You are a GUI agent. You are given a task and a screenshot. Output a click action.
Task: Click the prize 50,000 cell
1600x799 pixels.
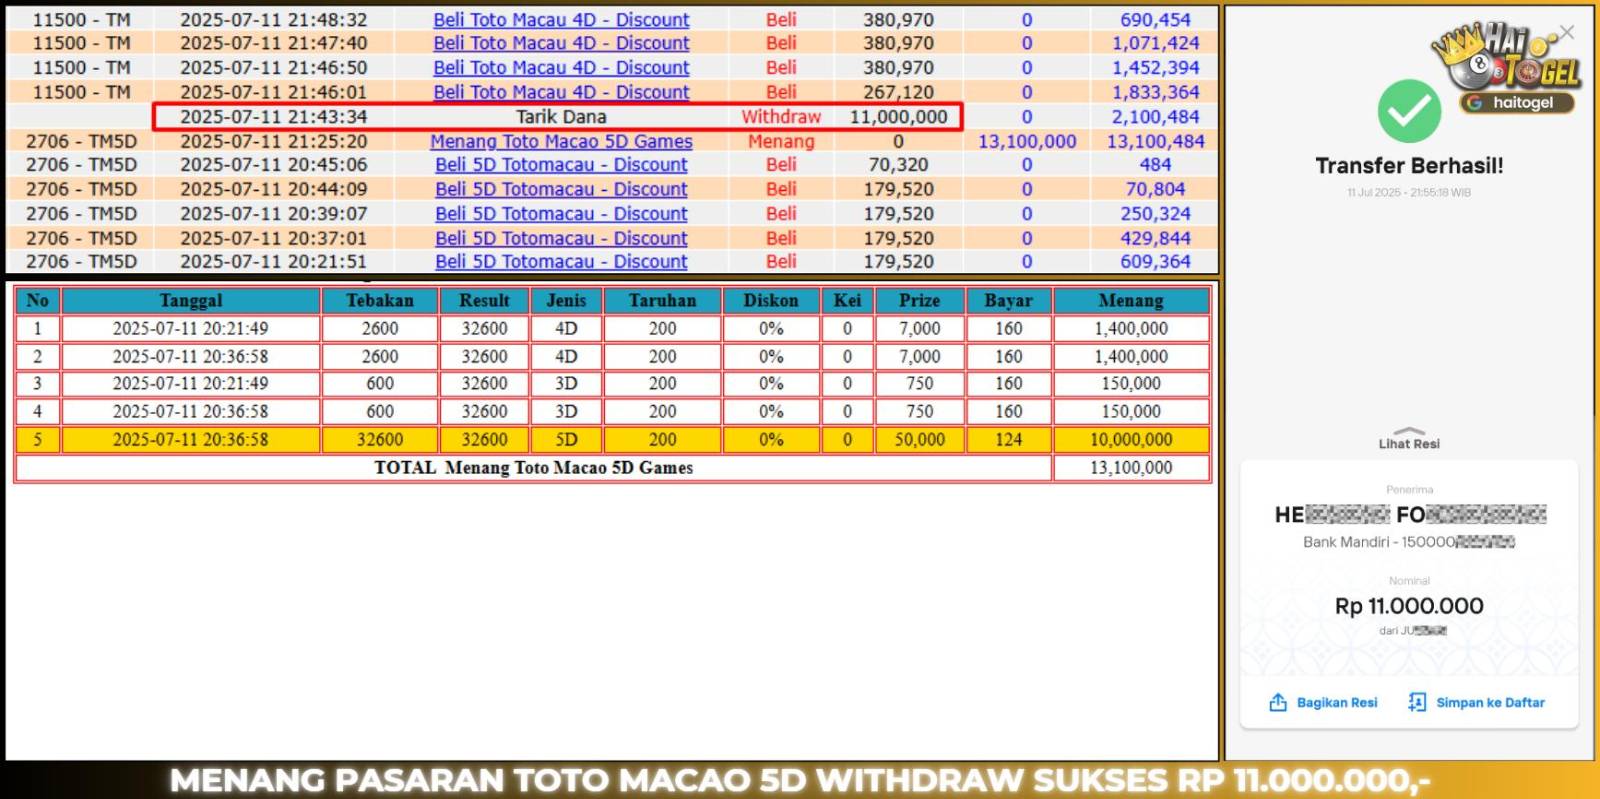pos(919,439)
